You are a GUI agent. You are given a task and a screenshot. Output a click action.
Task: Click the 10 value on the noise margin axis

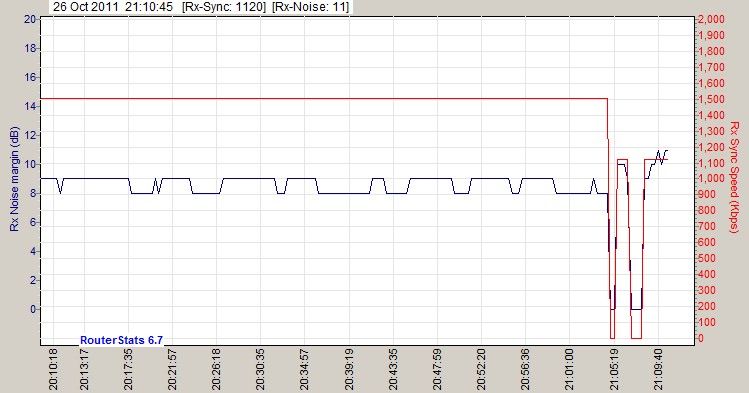pos(30,164)
